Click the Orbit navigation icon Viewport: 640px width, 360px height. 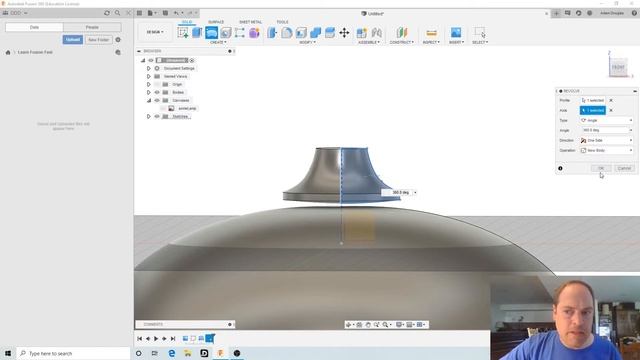click(349, 324)
